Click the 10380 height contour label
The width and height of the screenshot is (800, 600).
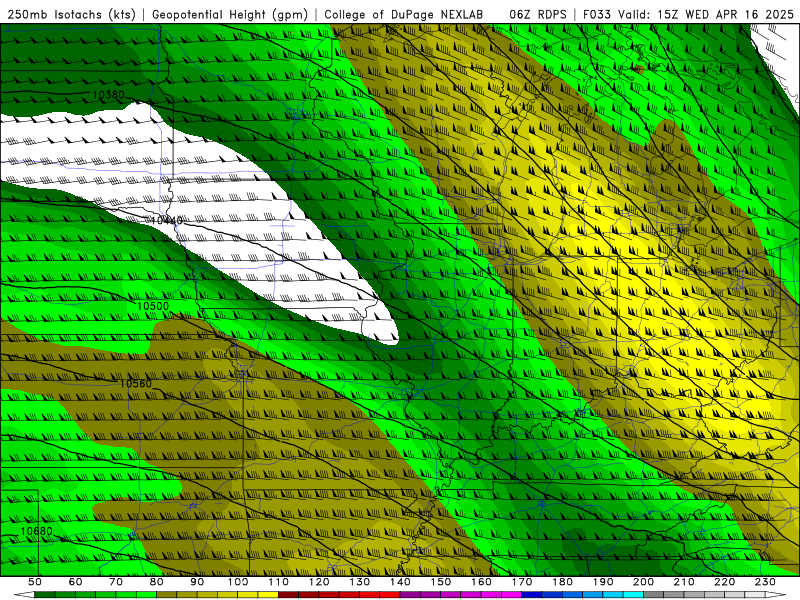pyautogui.click(x=108, y=95)
